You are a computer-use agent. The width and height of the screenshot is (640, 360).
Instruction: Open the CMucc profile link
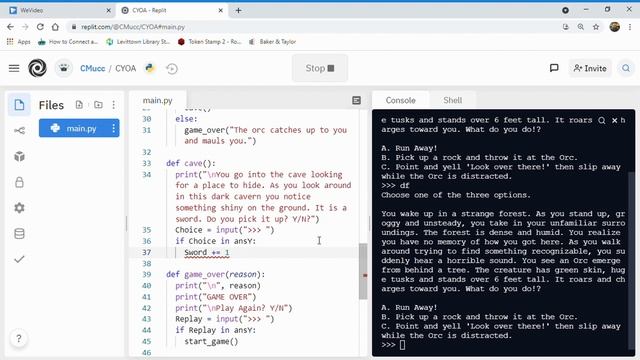pyautogui.click(x=93, y=68)
